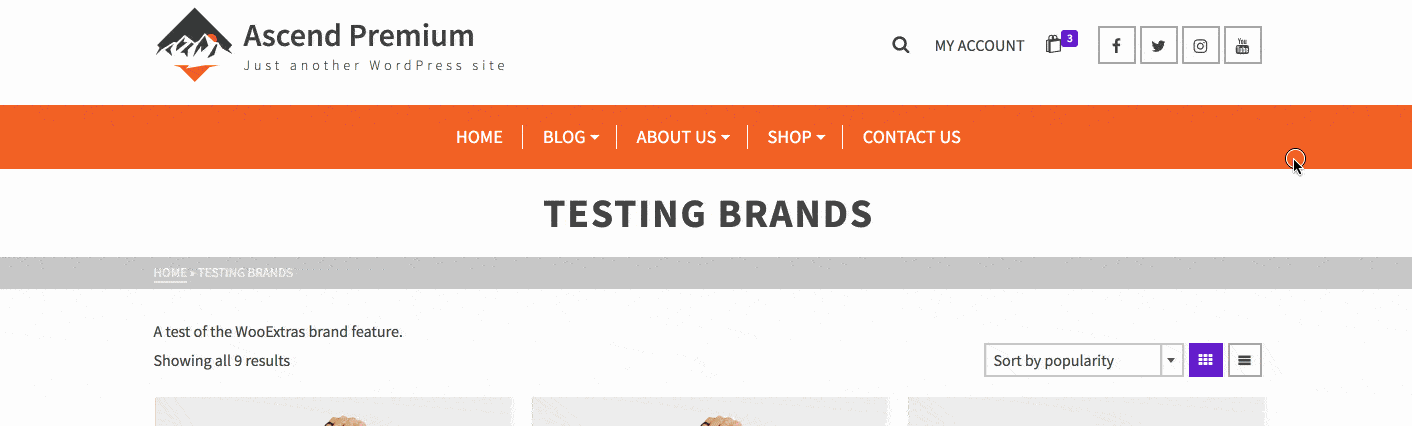Switch to list view layout
This screenshot has height=426, width=1412.
pyautogui.click(x=1244, y=360)
